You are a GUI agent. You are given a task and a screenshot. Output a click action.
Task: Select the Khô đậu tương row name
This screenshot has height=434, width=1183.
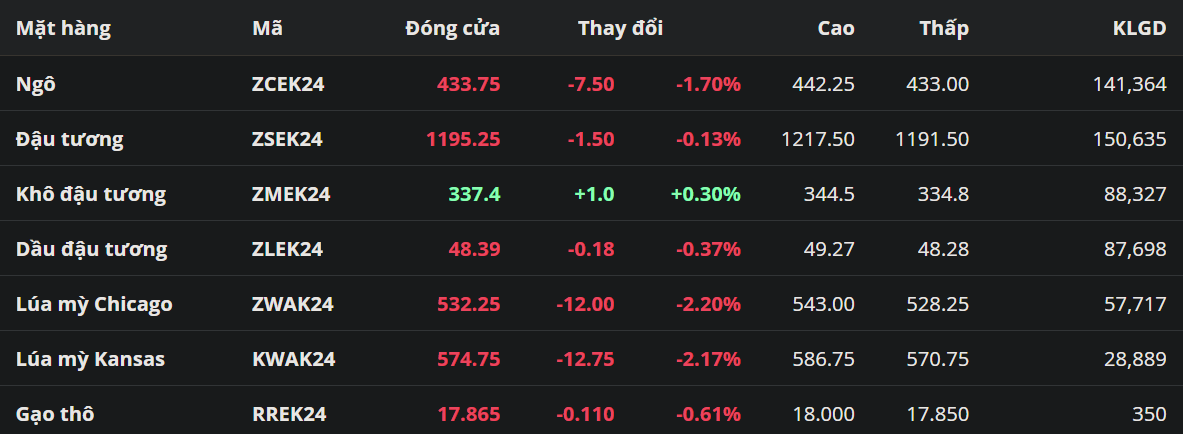(x=91, y=194)
